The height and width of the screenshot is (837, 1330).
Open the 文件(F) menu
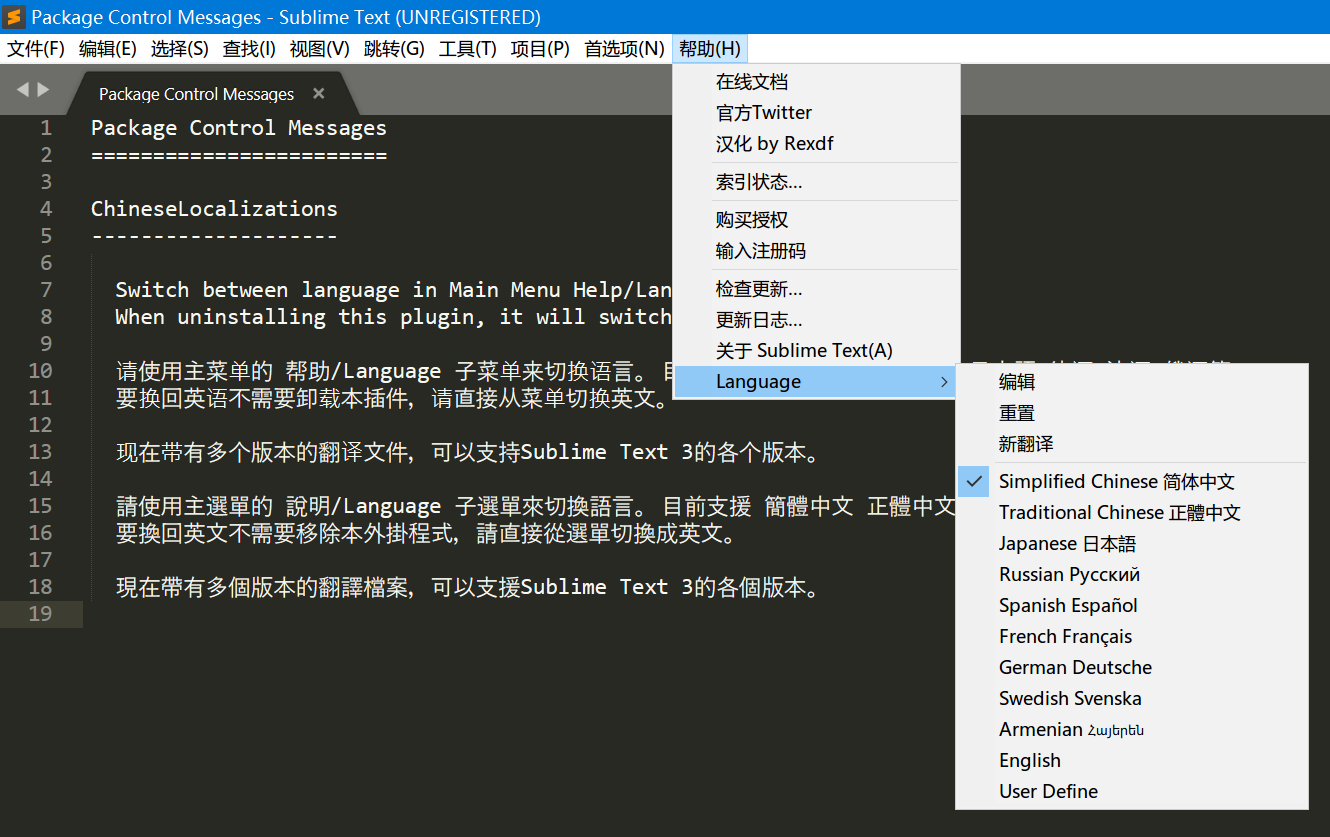pyautogui.click(x=35, y=47)
